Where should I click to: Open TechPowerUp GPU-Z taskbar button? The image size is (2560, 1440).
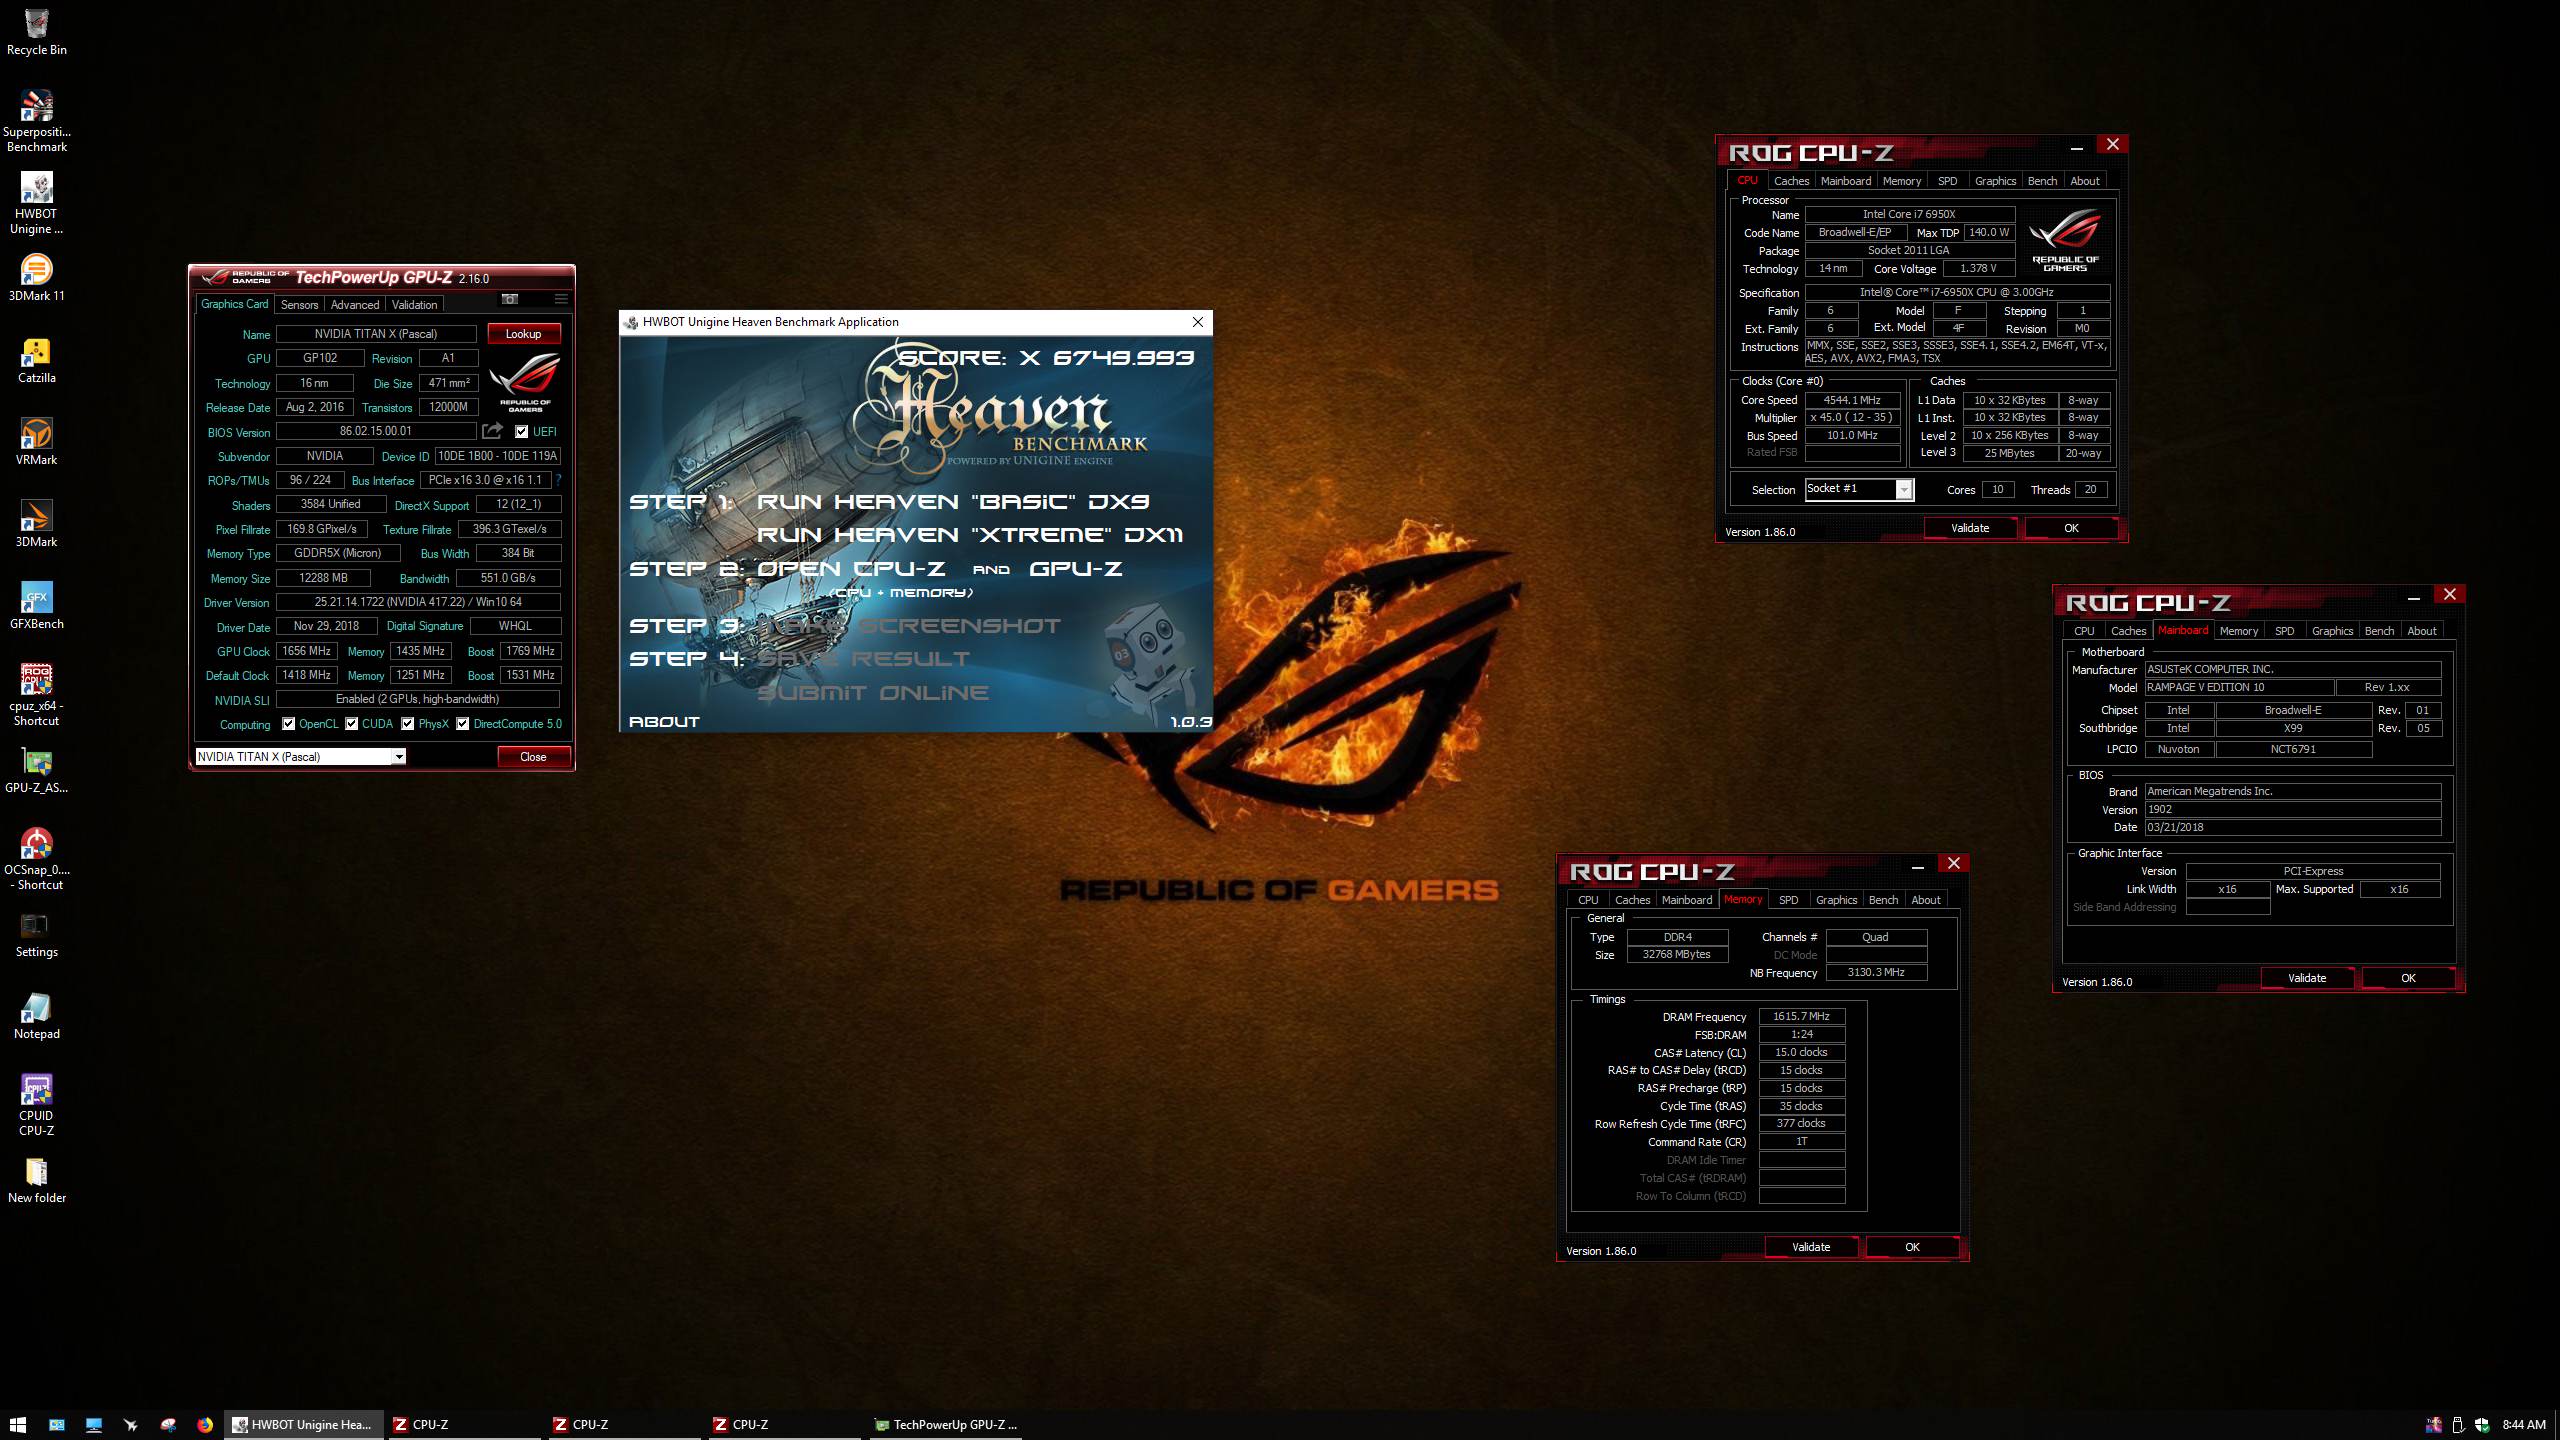tap(945, 1425)
